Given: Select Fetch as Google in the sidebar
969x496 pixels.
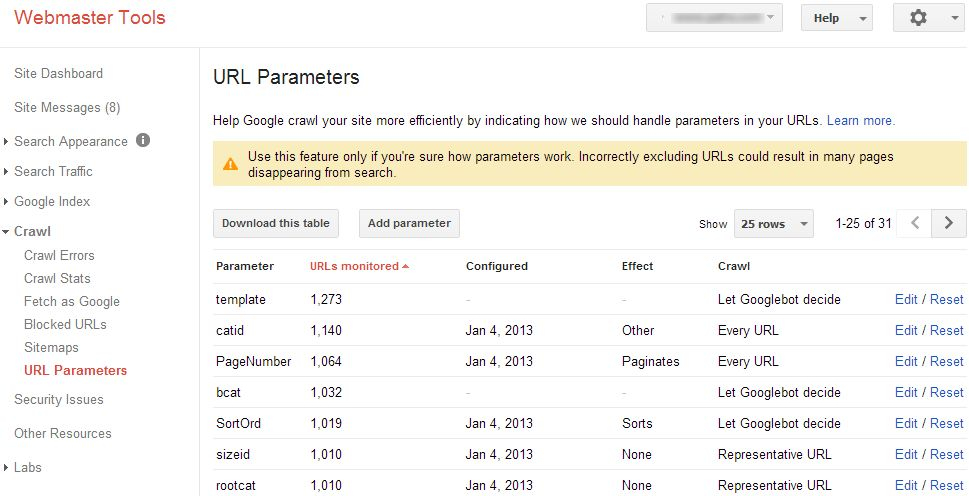Looking at the screenshot, I should pyautogui.click(x=72, y=301).
